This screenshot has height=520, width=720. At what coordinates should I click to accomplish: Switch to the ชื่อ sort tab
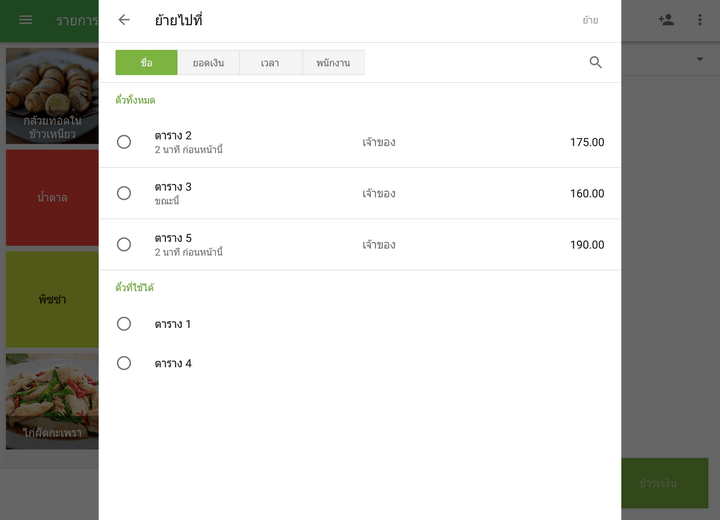(146, 63)
